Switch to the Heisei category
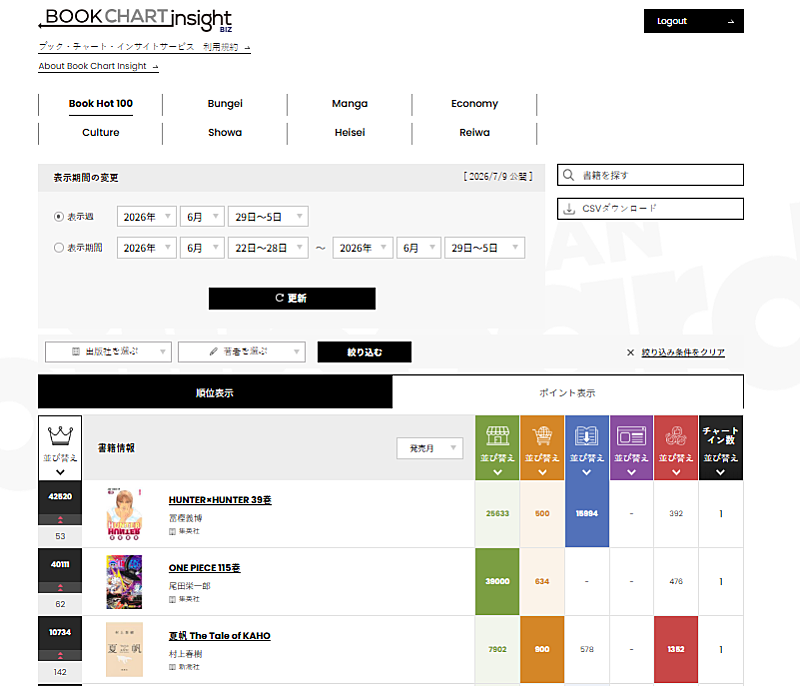 click(x=349, y=133)
